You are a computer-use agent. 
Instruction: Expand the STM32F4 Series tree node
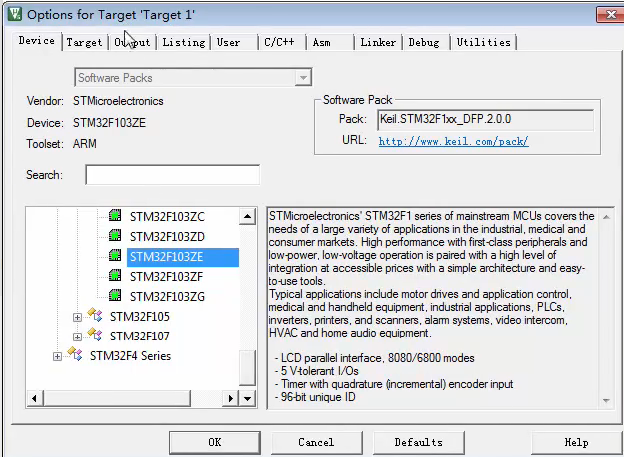coord(57,356)
